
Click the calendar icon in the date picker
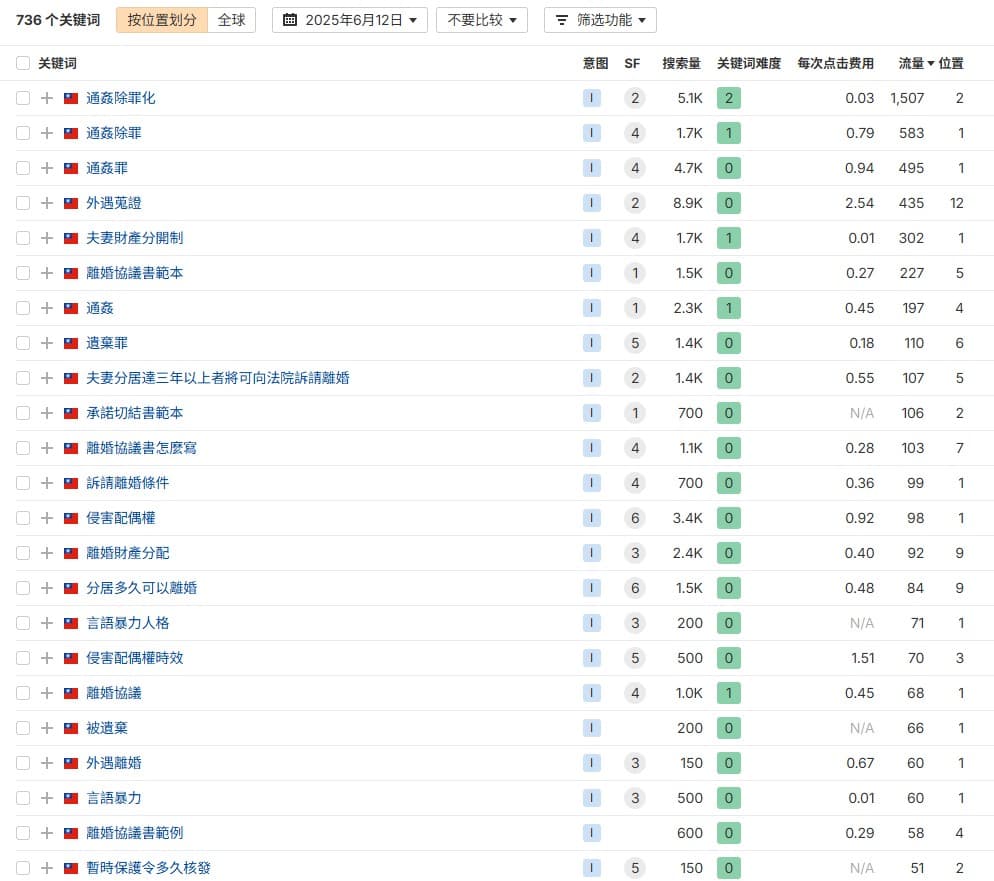click(x=290, y=20)
